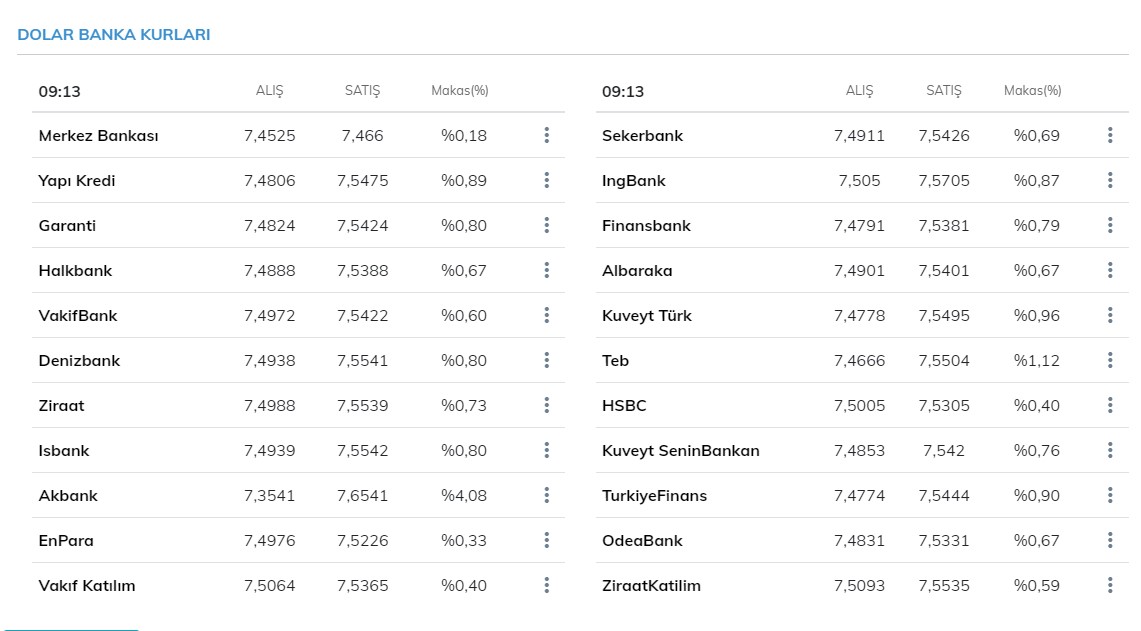The image size is (1141, 631).
Task: Open the three-dot menu for HSBC
Action: (1109, 405)
